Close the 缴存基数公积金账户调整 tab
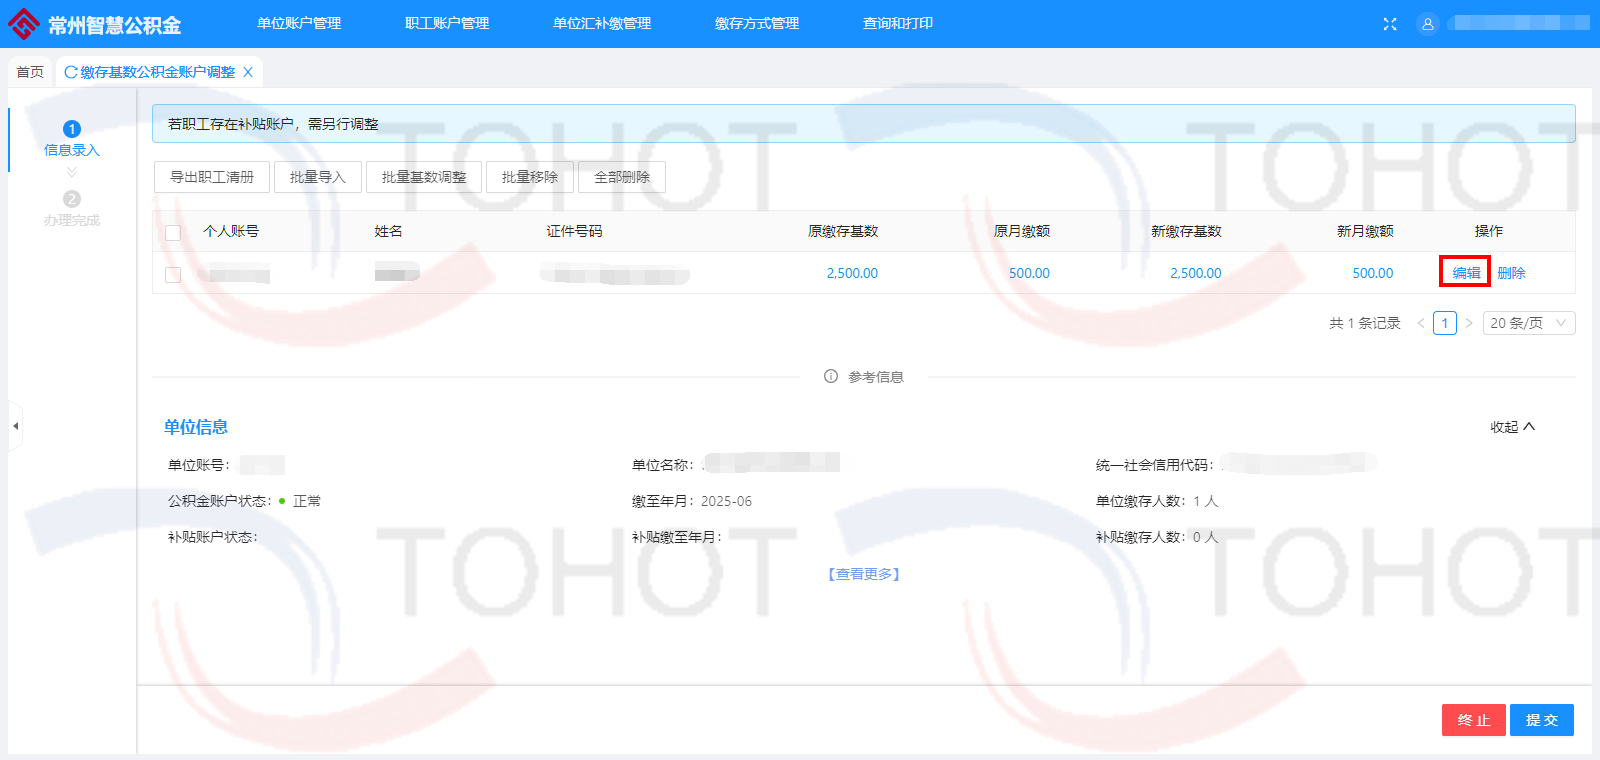Image resolution: width=1600 pixels, height=760 pixels. [x=248, y=72]
